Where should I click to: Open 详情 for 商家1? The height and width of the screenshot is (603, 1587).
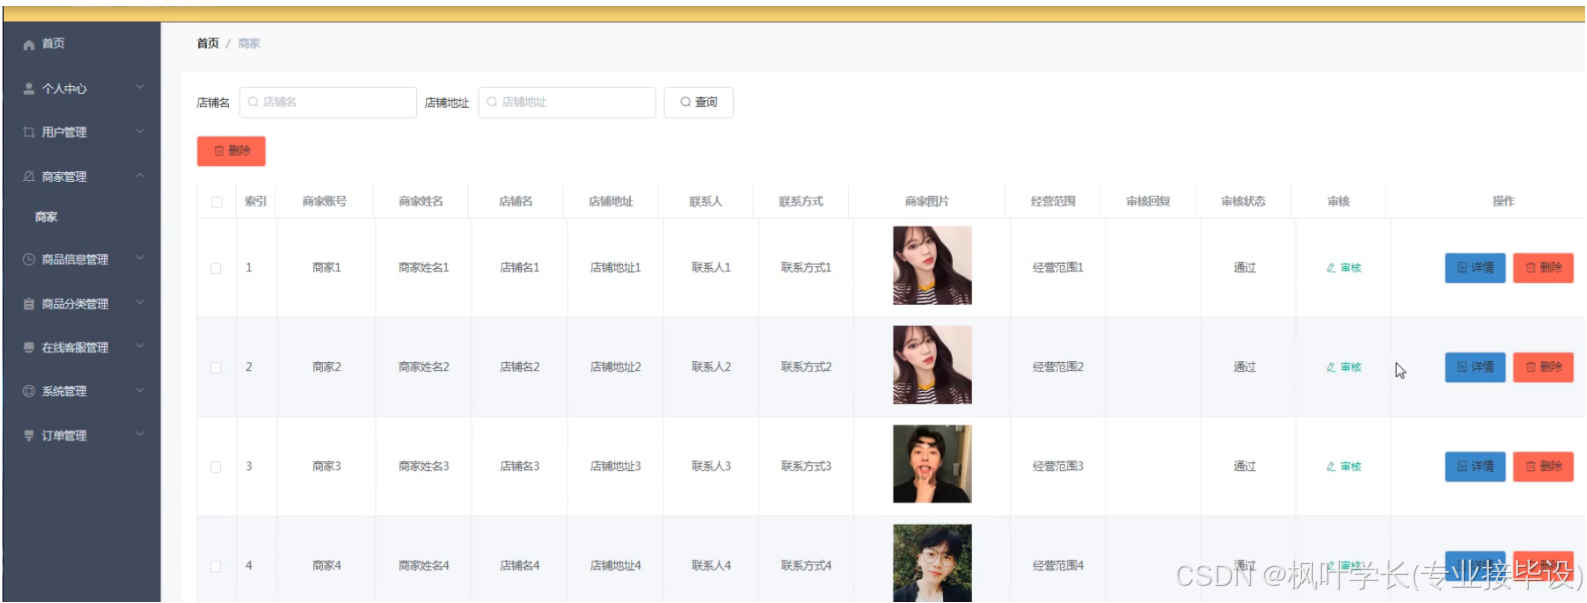[x=1475, y=268]
